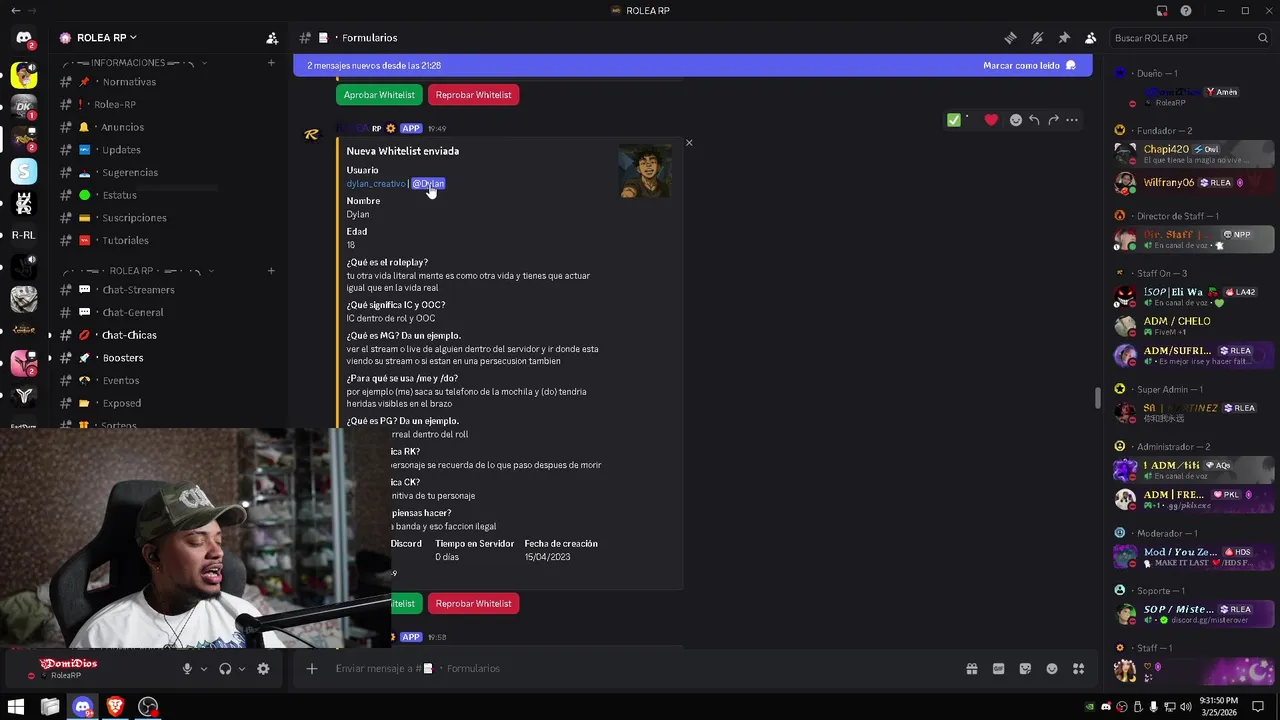The height and width of the screenshot is (720, 1280).
Task: Open add reaction smiley on message
Action: pyautogui.click(x=1015, y=120)
